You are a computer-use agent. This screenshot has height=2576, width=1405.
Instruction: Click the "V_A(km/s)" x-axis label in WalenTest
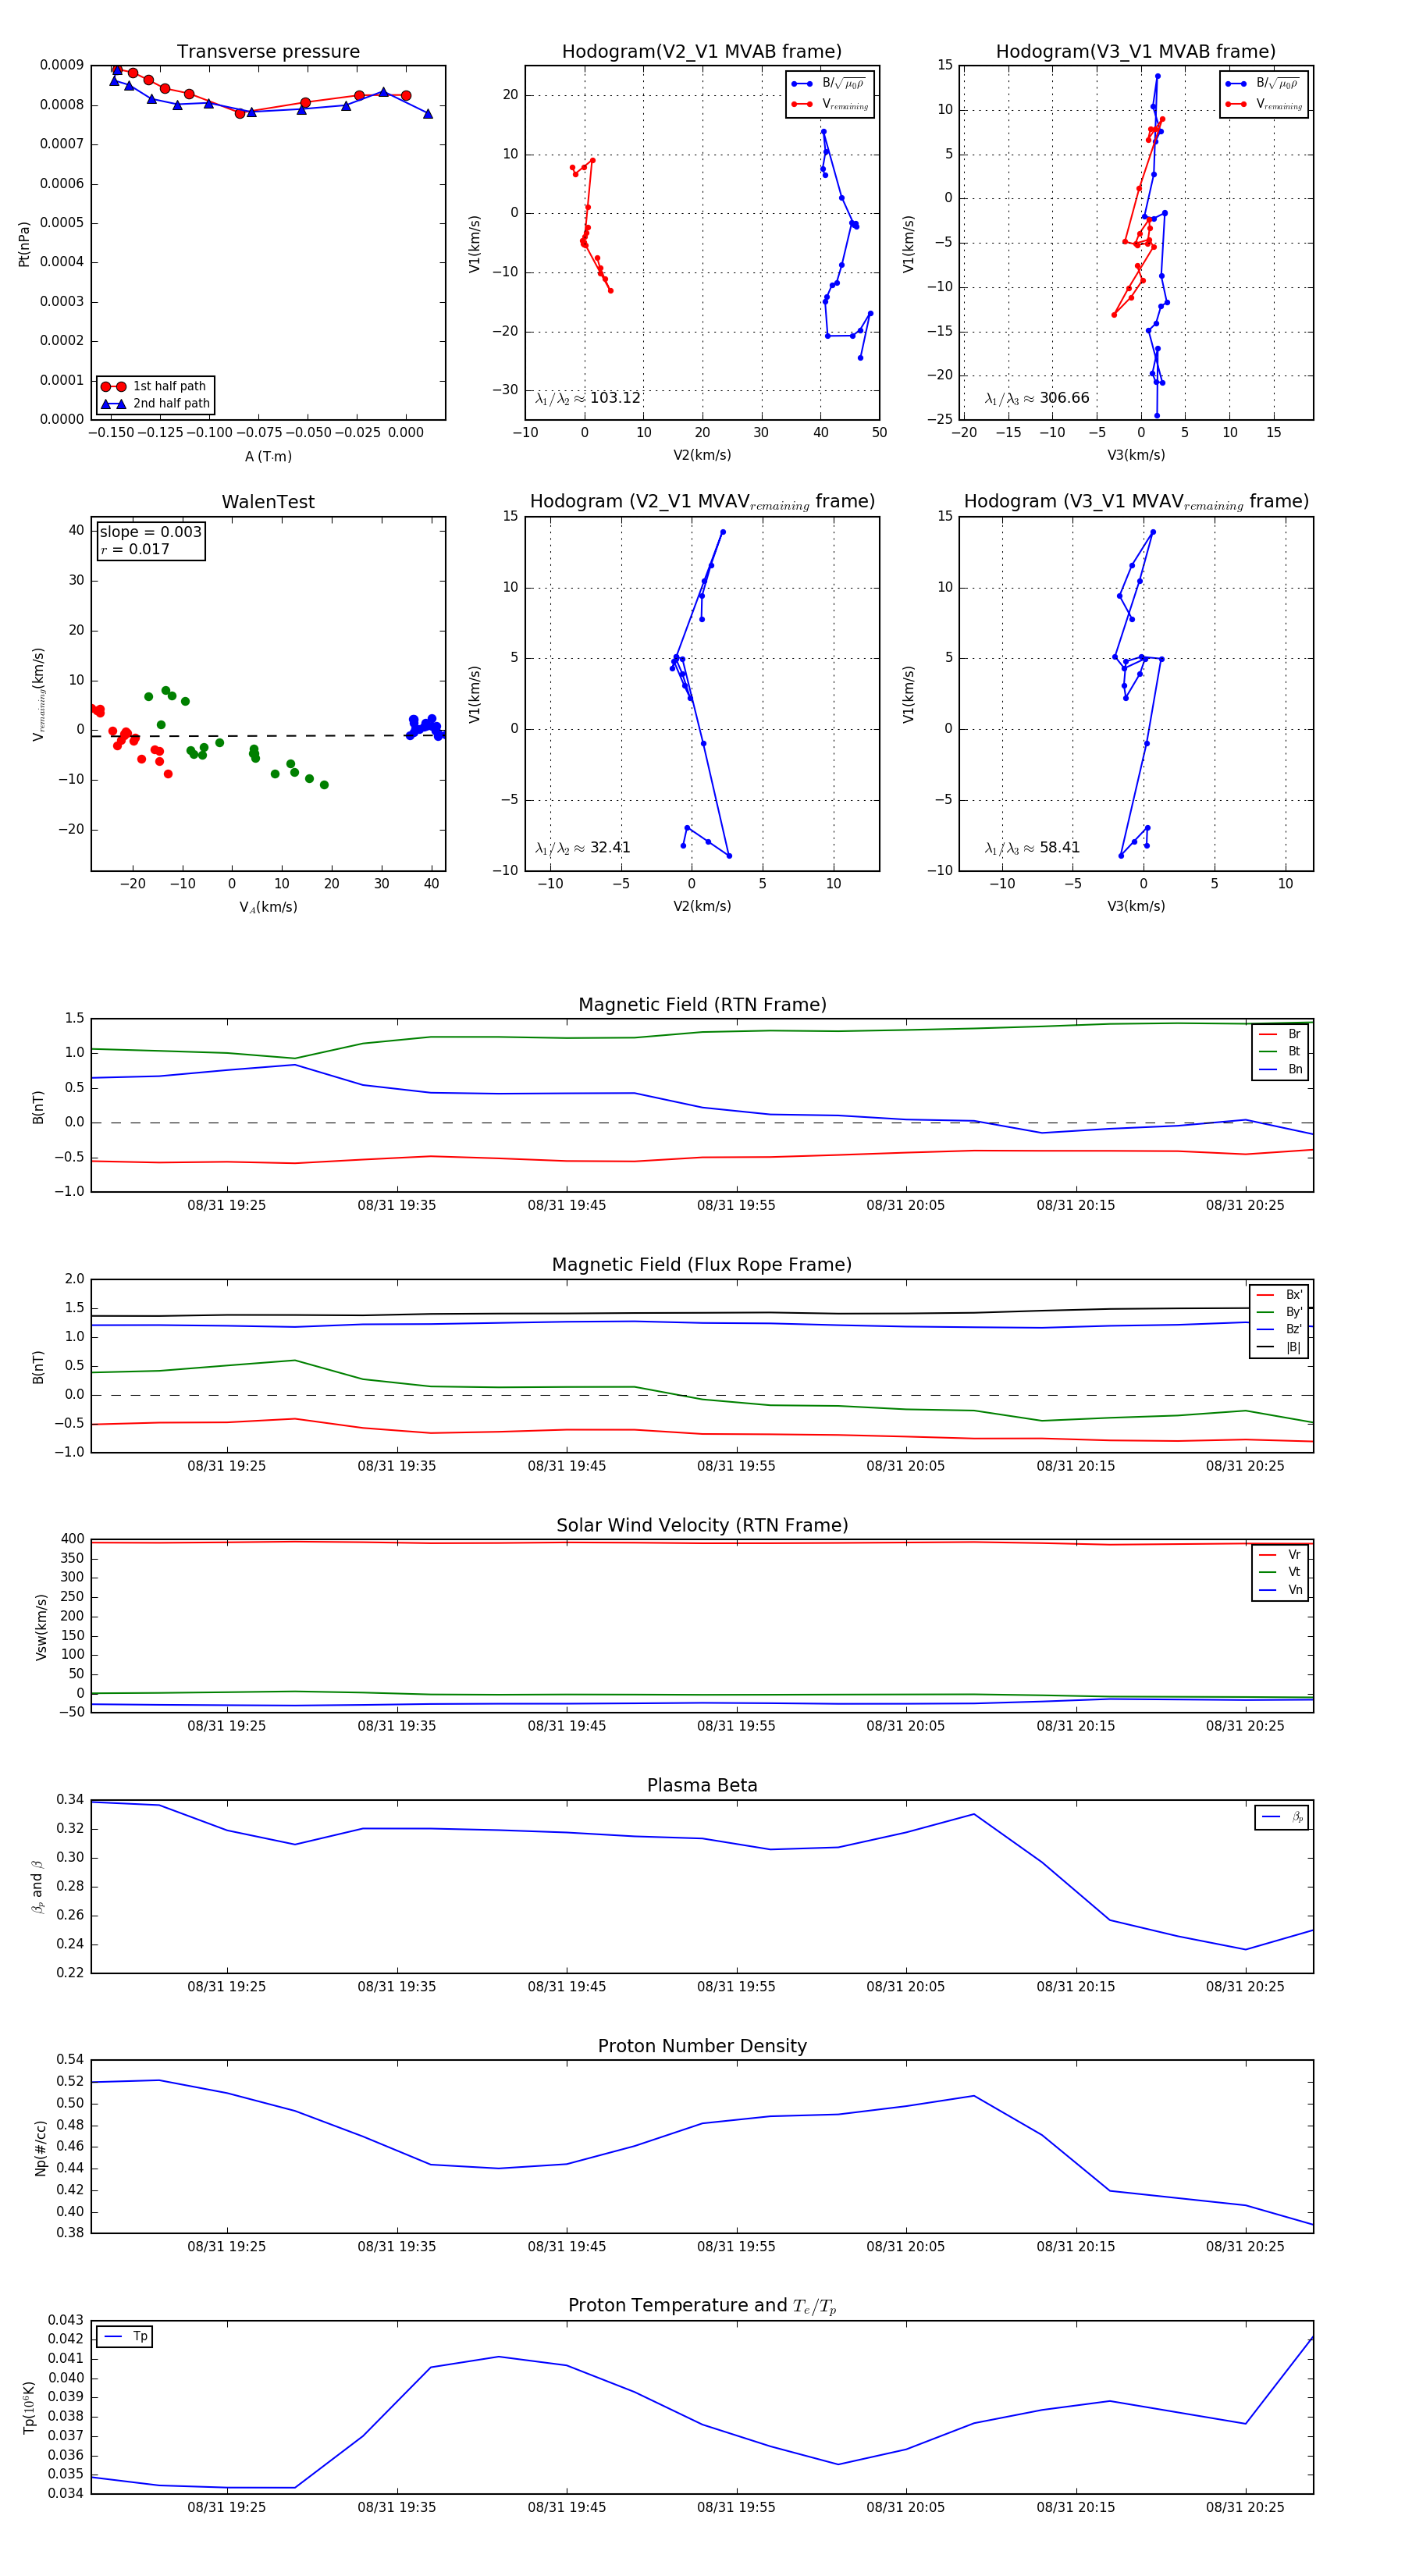click(x=268, y=907)
